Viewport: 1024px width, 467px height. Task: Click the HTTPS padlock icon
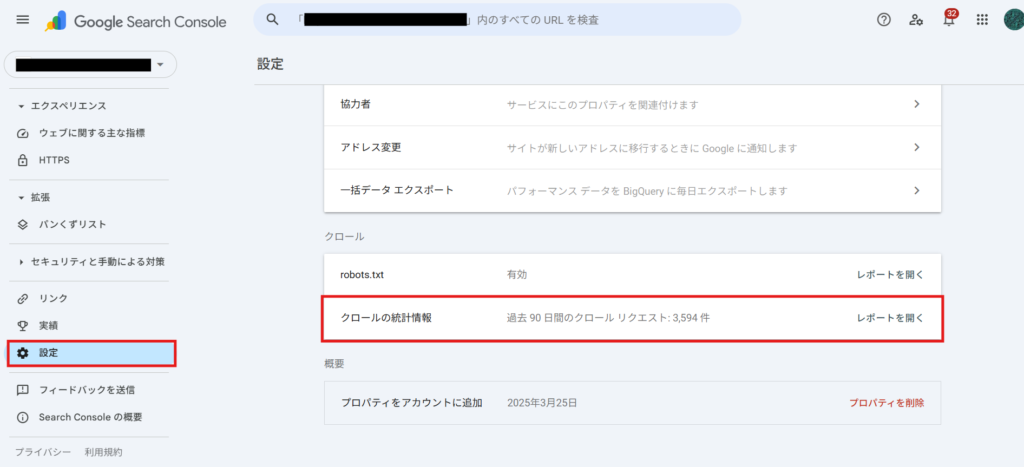[23, 160]
